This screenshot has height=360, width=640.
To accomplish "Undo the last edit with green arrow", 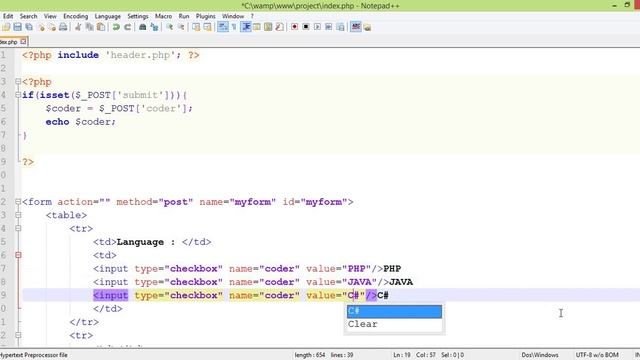I will pyautogui.click(x=116, y=27).
